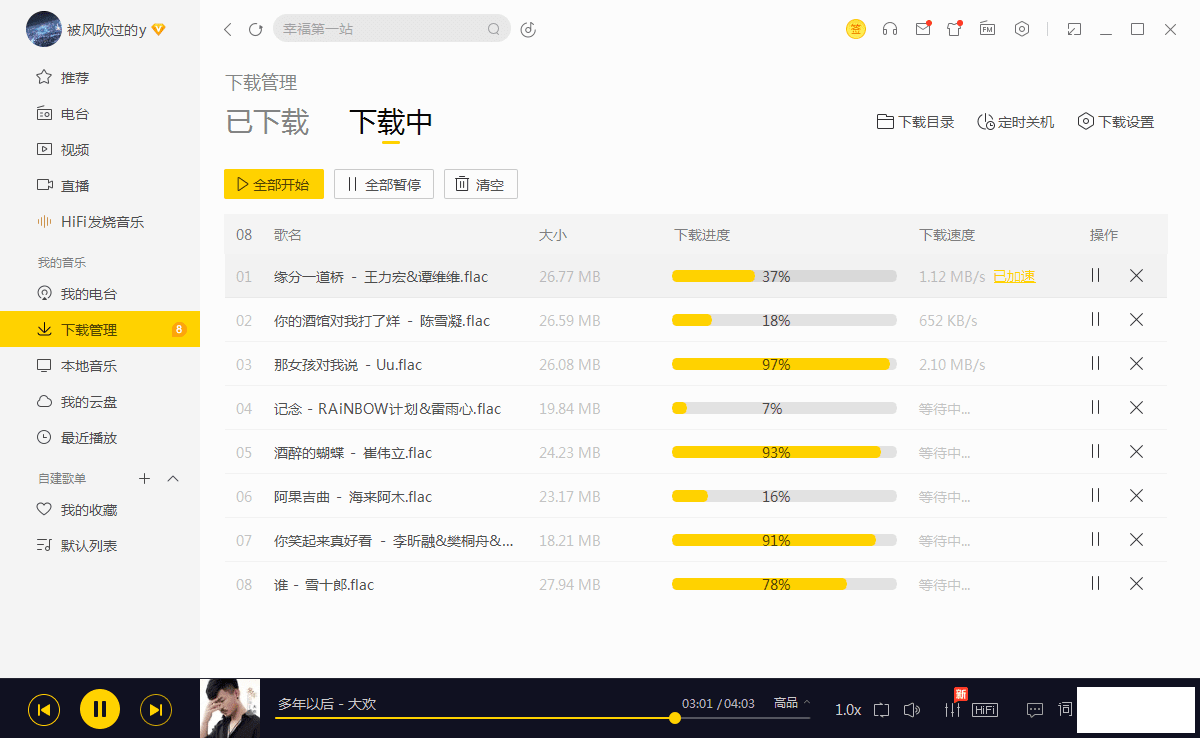Toggle the loop playback mode icon
The height and width of the screenshot is (738, 1200).
pos(881,710)
